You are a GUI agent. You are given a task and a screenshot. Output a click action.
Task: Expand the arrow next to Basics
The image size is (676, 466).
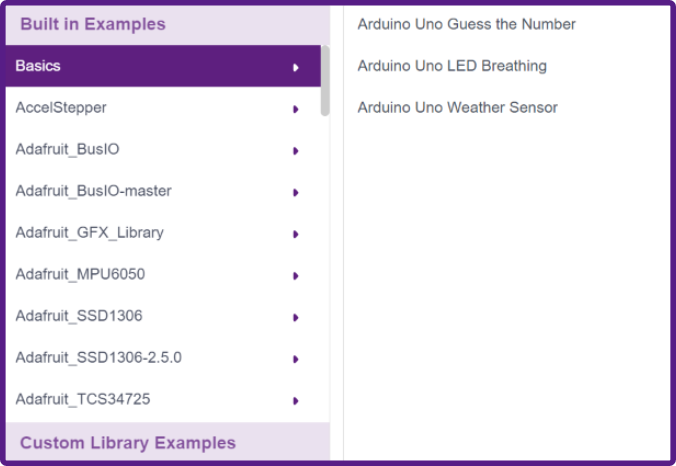coord(296,68)
